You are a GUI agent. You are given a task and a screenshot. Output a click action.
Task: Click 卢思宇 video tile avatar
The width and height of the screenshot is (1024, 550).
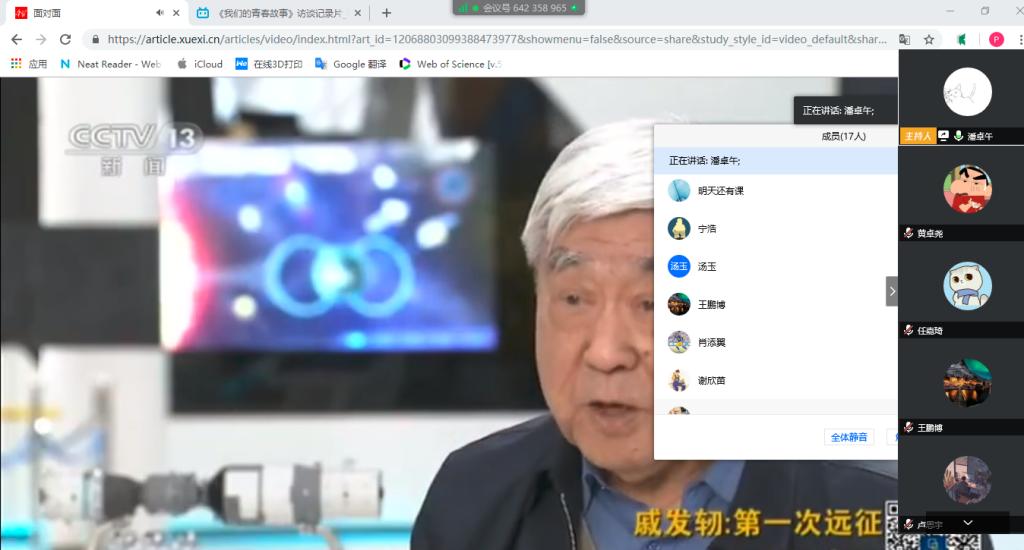pos(967,480)
